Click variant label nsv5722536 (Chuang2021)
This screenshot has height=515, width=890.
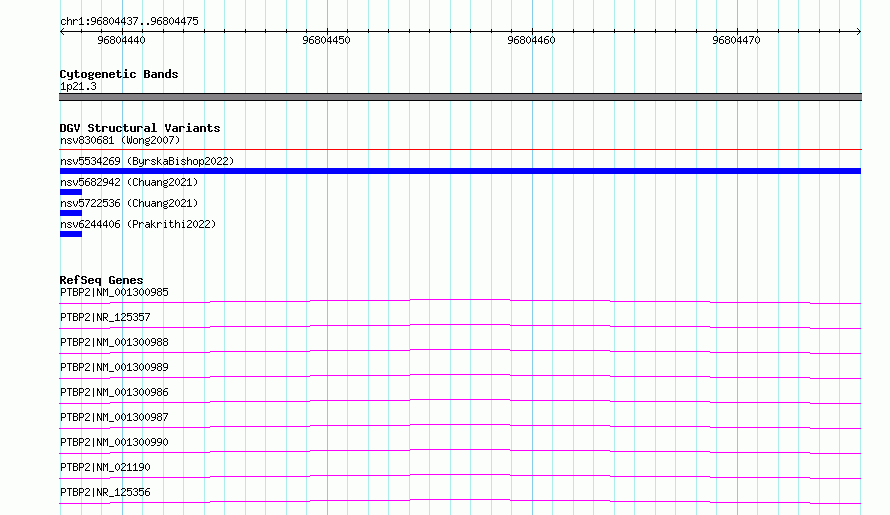click(x=129, y=203)
